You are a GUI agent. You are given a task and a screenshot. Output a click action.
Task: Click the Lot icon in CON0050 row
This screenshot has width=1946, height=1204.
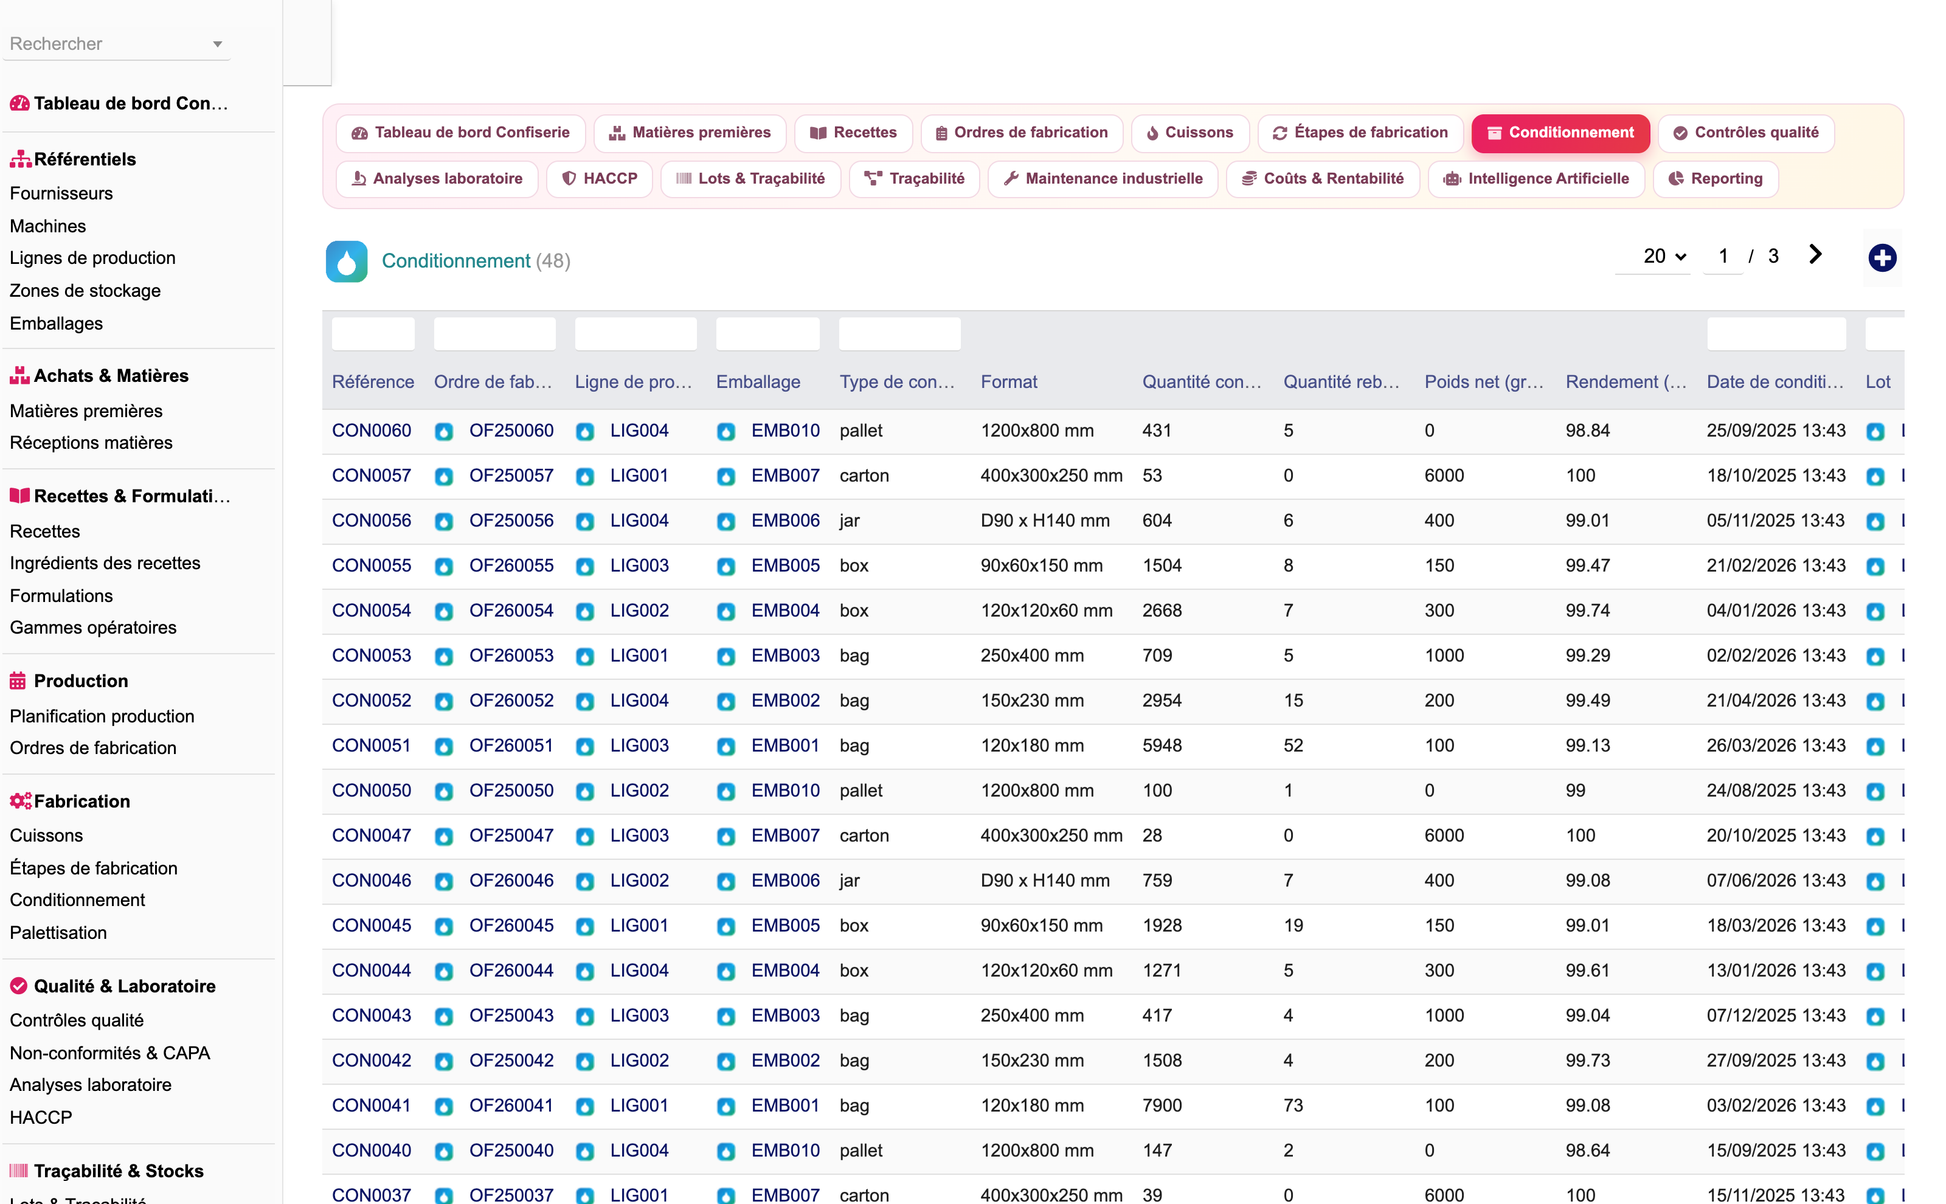[1876, 792]
